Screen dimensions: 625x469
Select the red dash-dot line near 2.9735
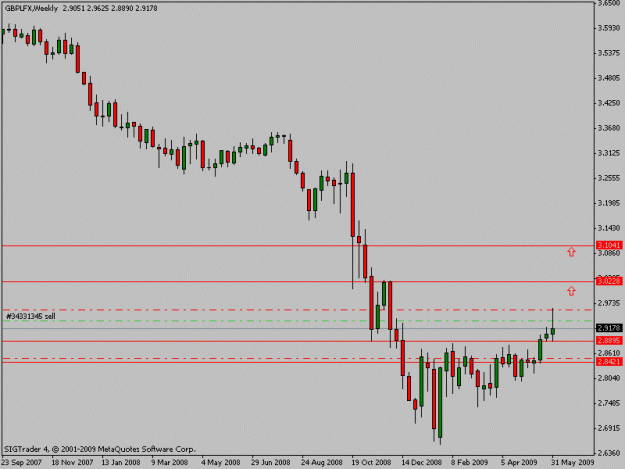tap(298, 310)
